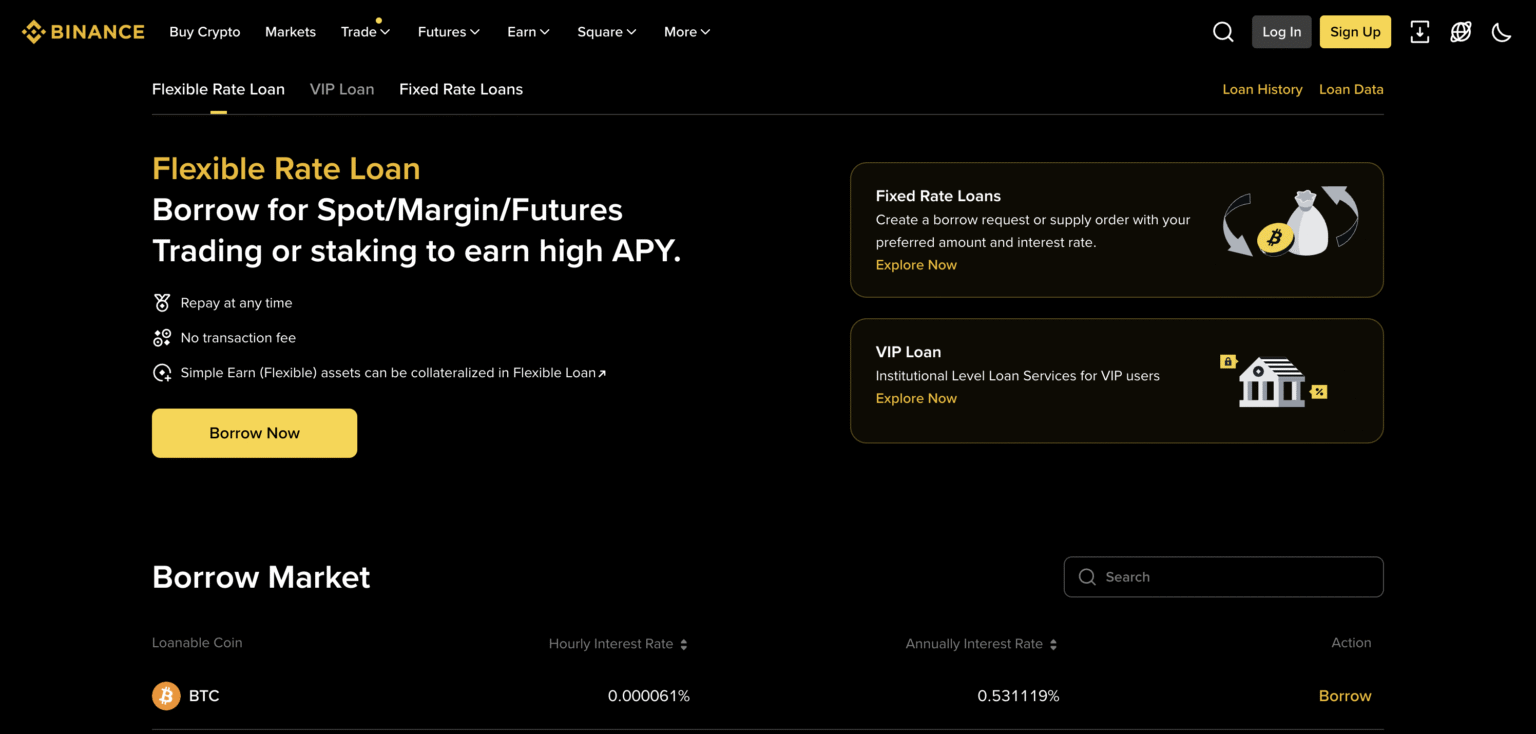Expand the Trade dropdown menu
Image resolution: width=1536 pixels, height=734 pixels.
(365, 32)
